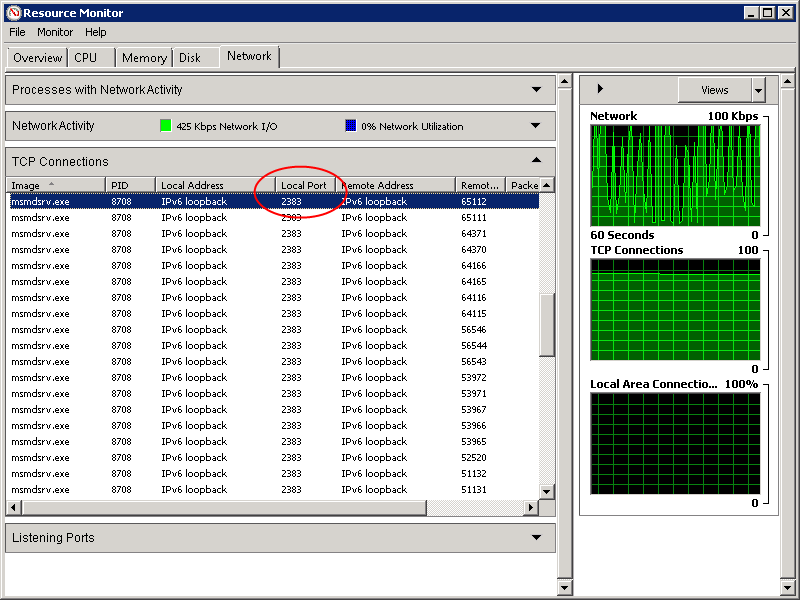The image size is (800, 600).
Task: Select the Network tab
Action: [249, 56]
